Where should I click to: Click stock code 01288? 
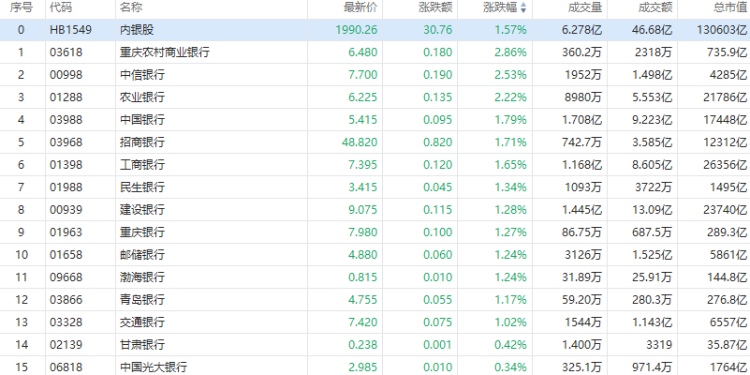tap(66, 97)
